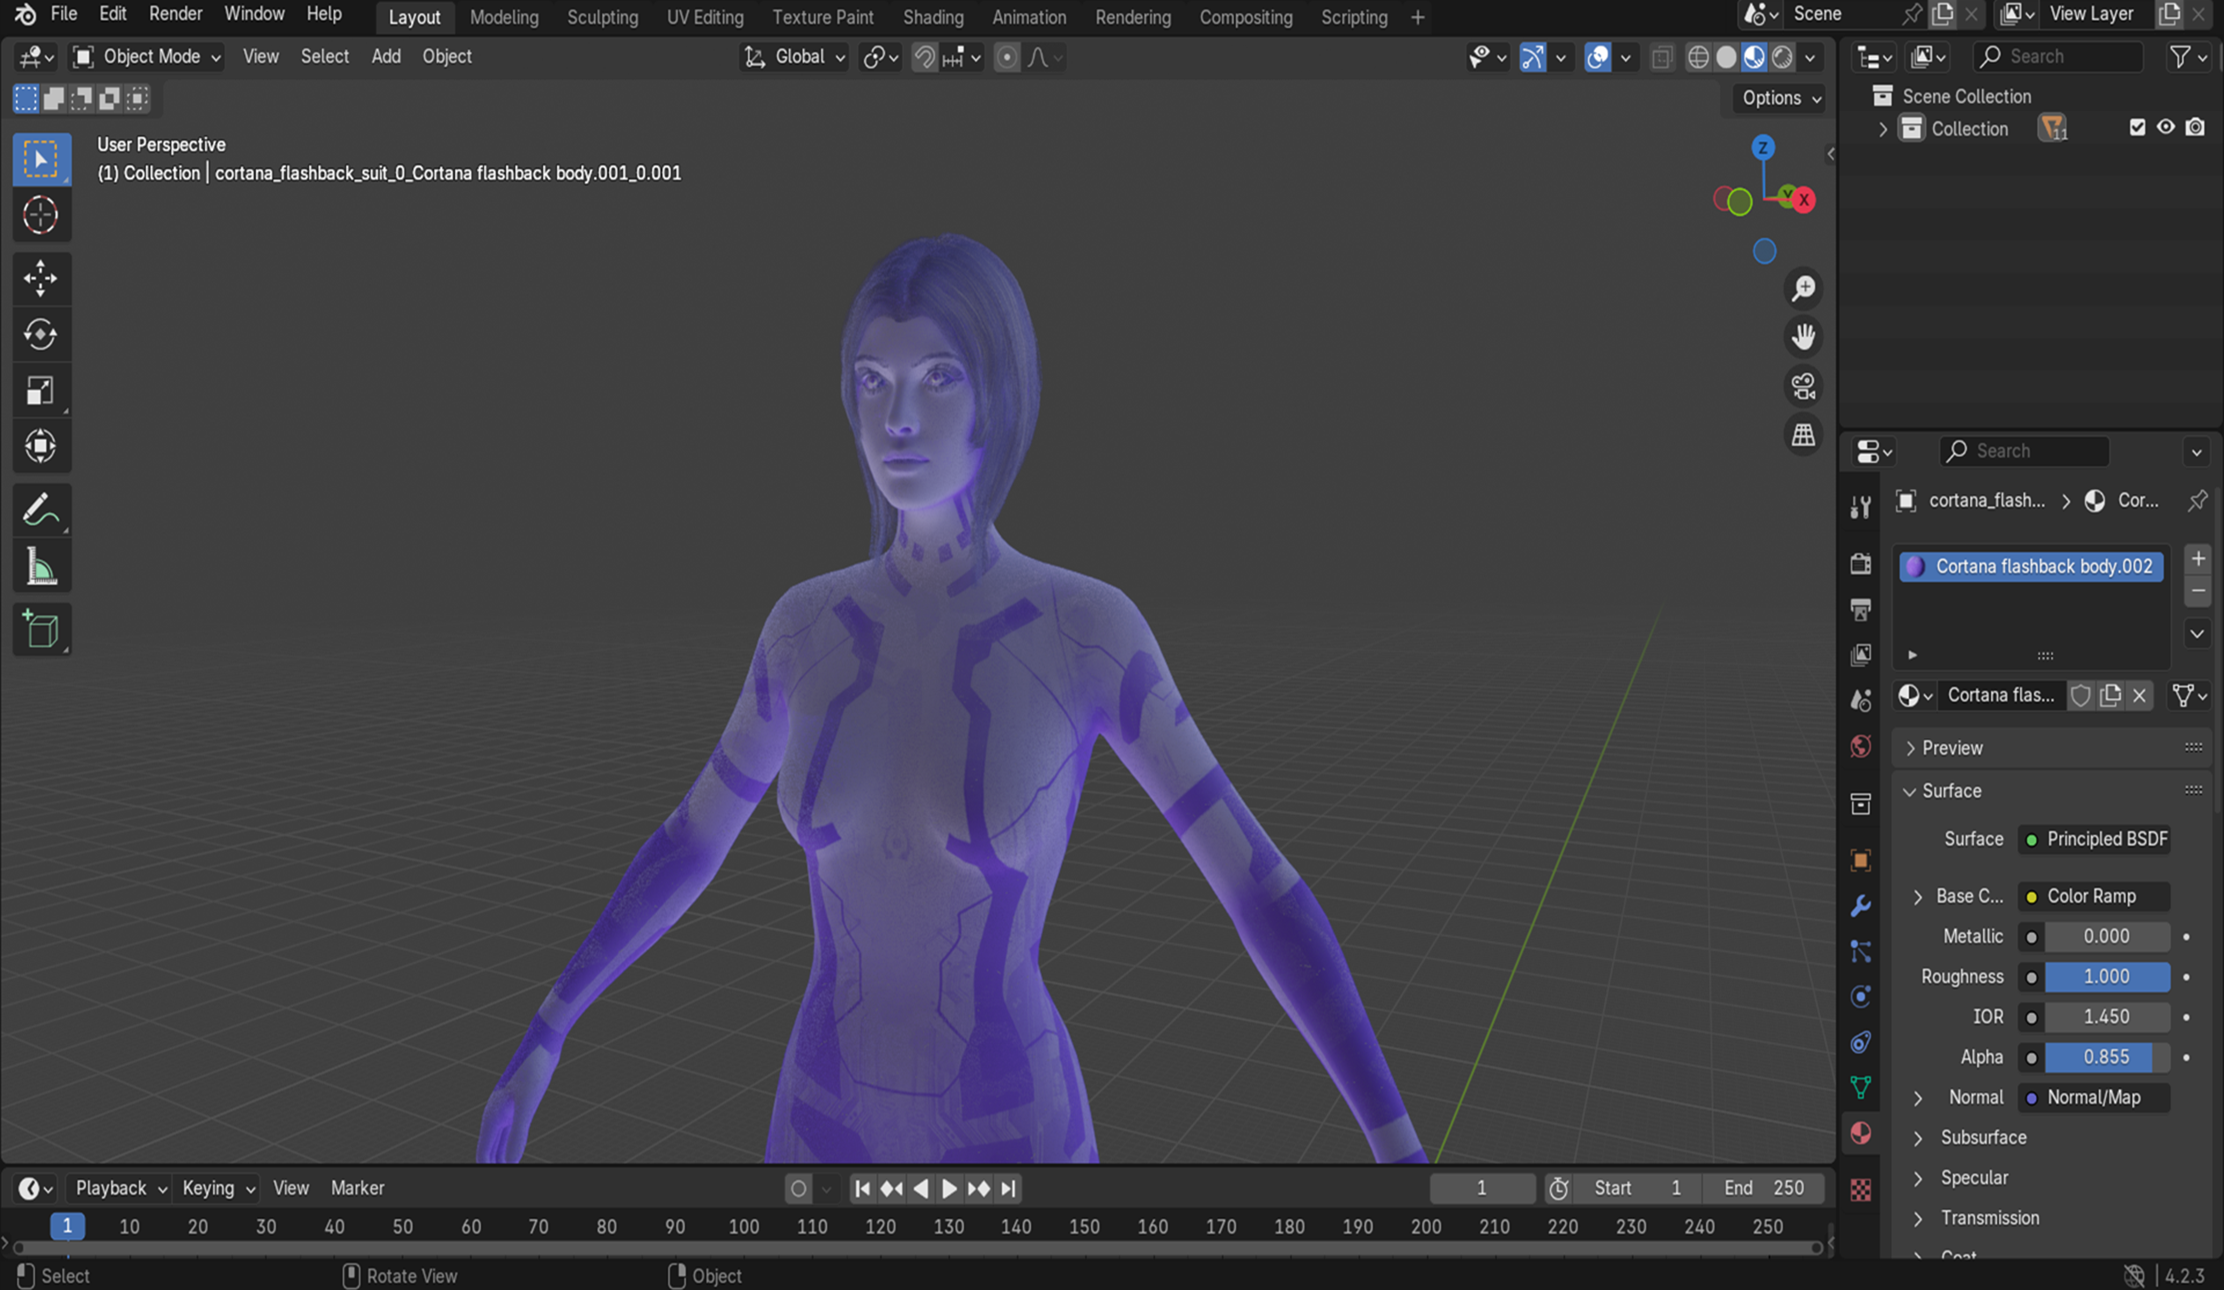Click the Normal/Map link button

pos(2094,1097)
